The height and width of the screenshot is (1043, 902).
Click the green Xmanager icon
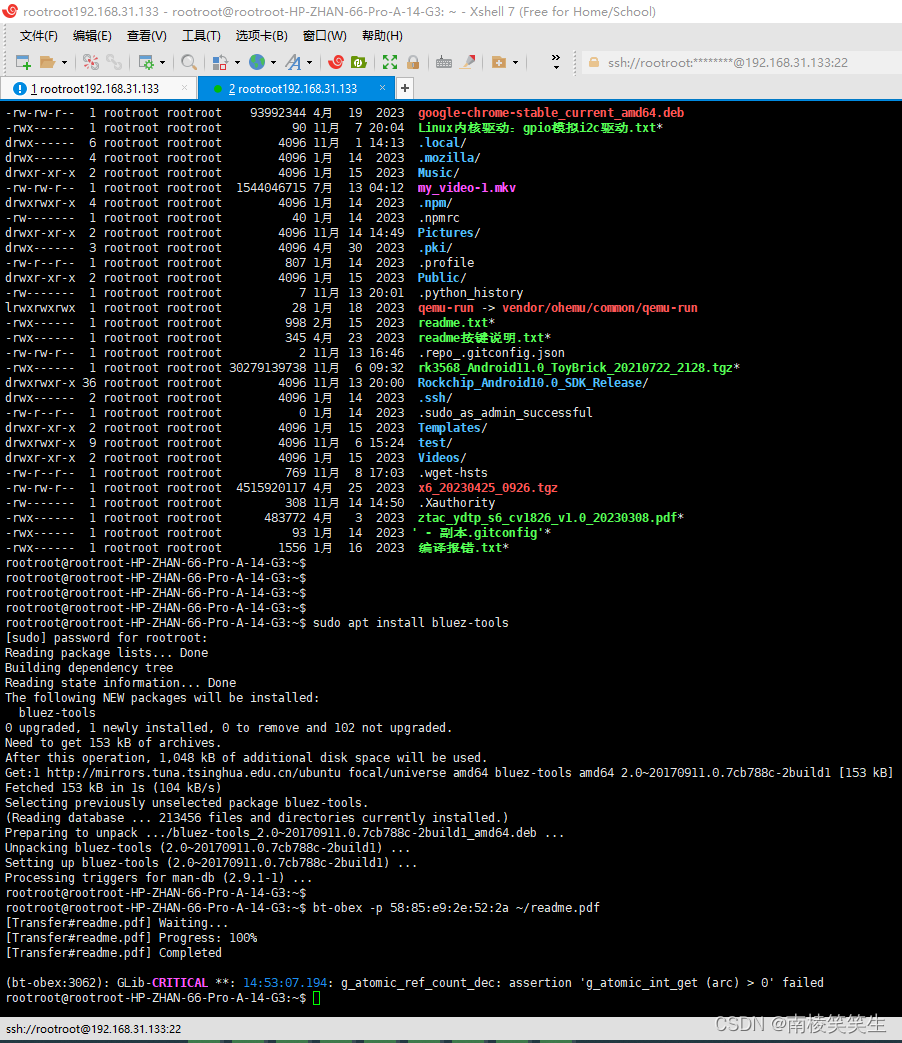(x=361, y=62)
